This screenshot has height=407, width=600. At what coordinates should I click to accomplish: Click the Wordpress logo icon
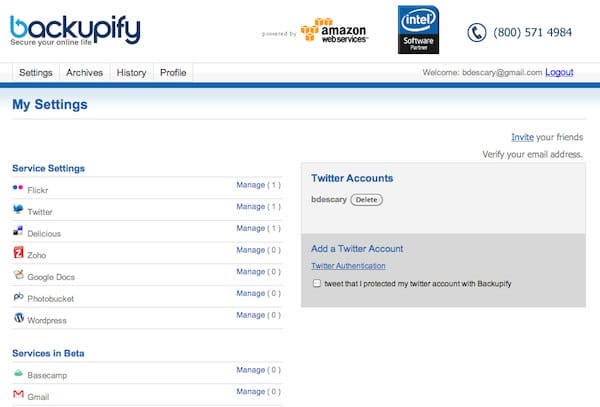pyautogui.click(x=18, y=318)
